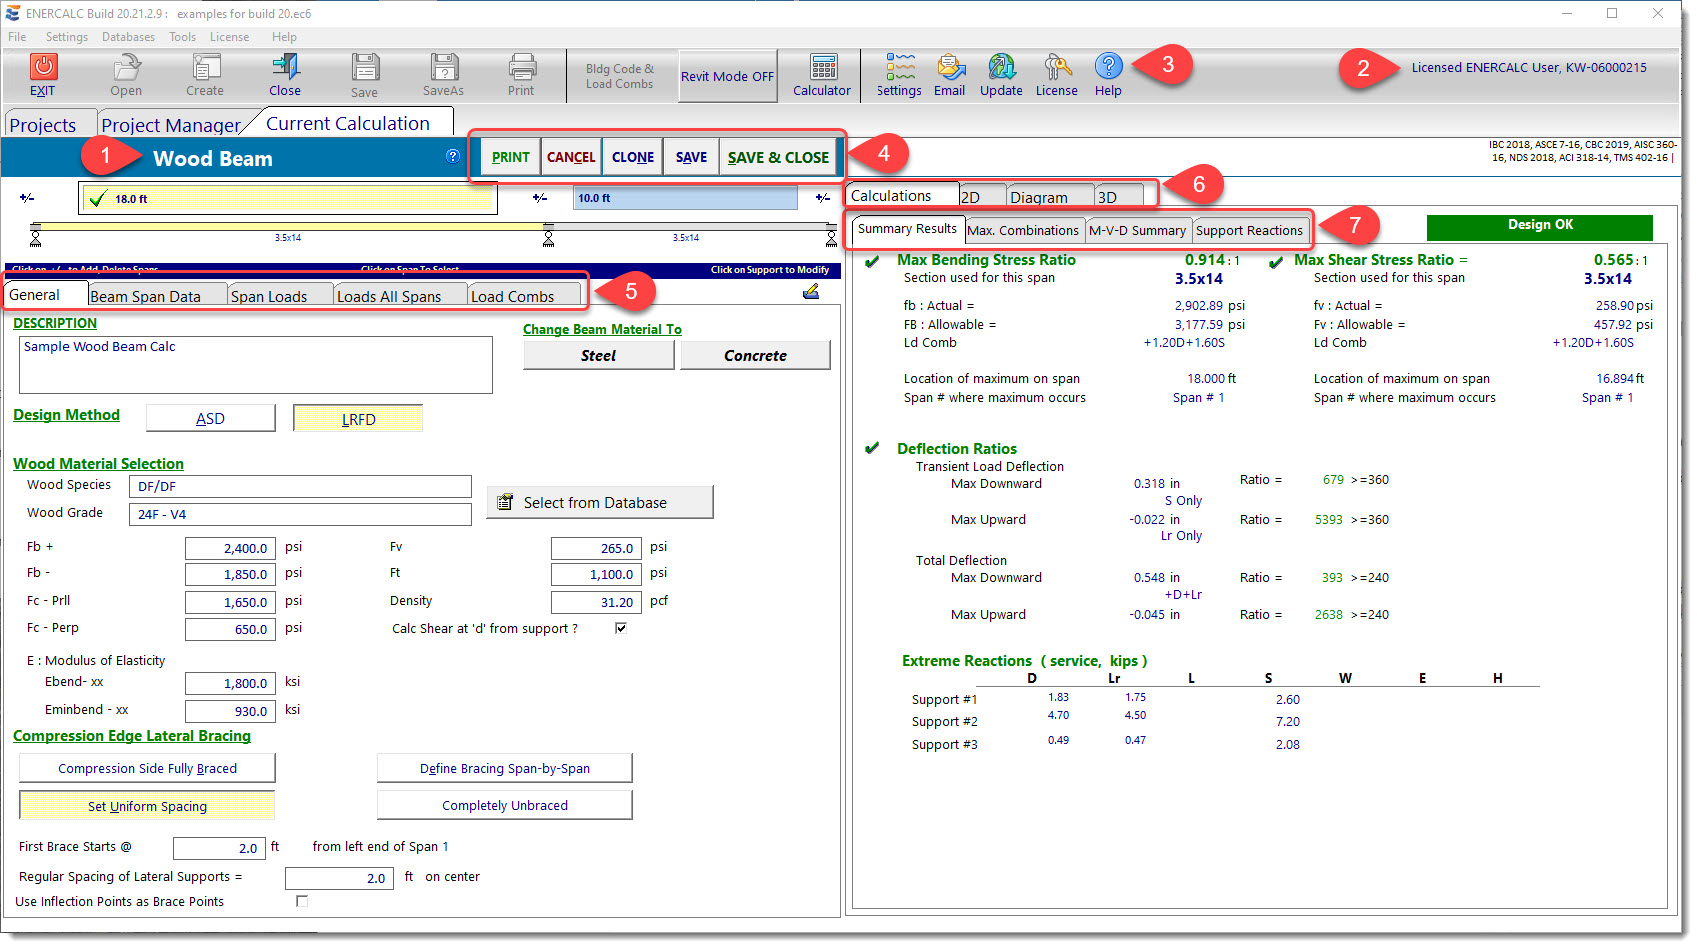Switch to the Beam Span Data tab

point(146,296)
